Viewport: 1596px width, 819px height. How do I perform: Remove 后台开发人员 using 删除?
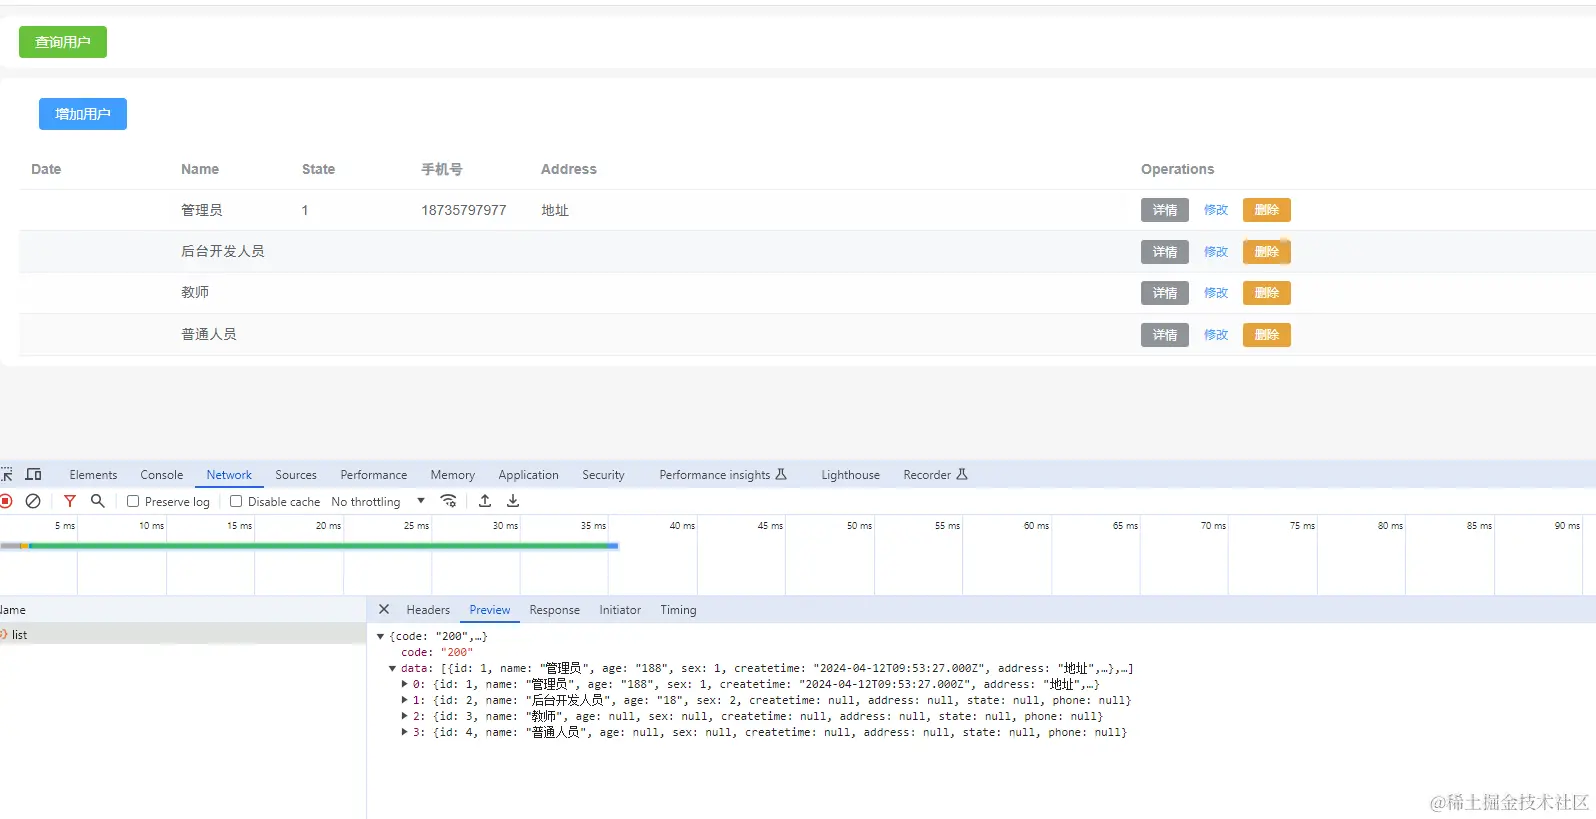1267,252
